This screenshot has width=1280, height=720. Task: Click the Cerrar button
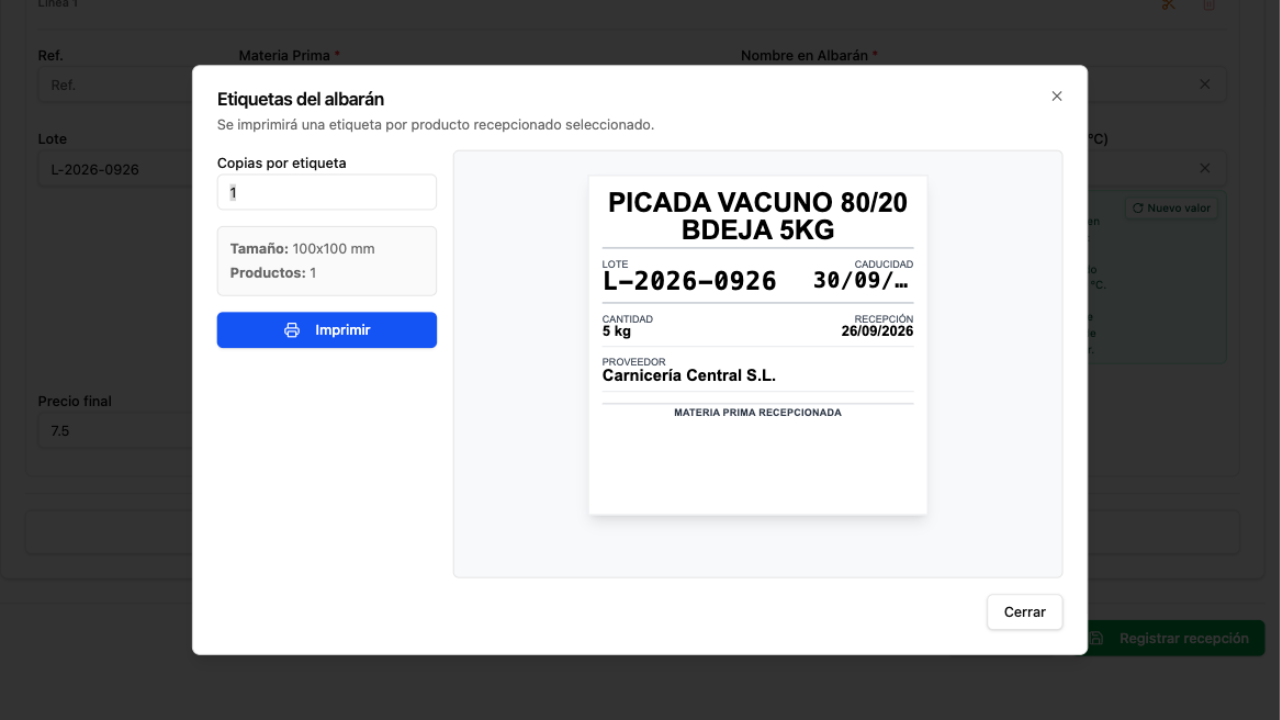(x=1025, y=612)
